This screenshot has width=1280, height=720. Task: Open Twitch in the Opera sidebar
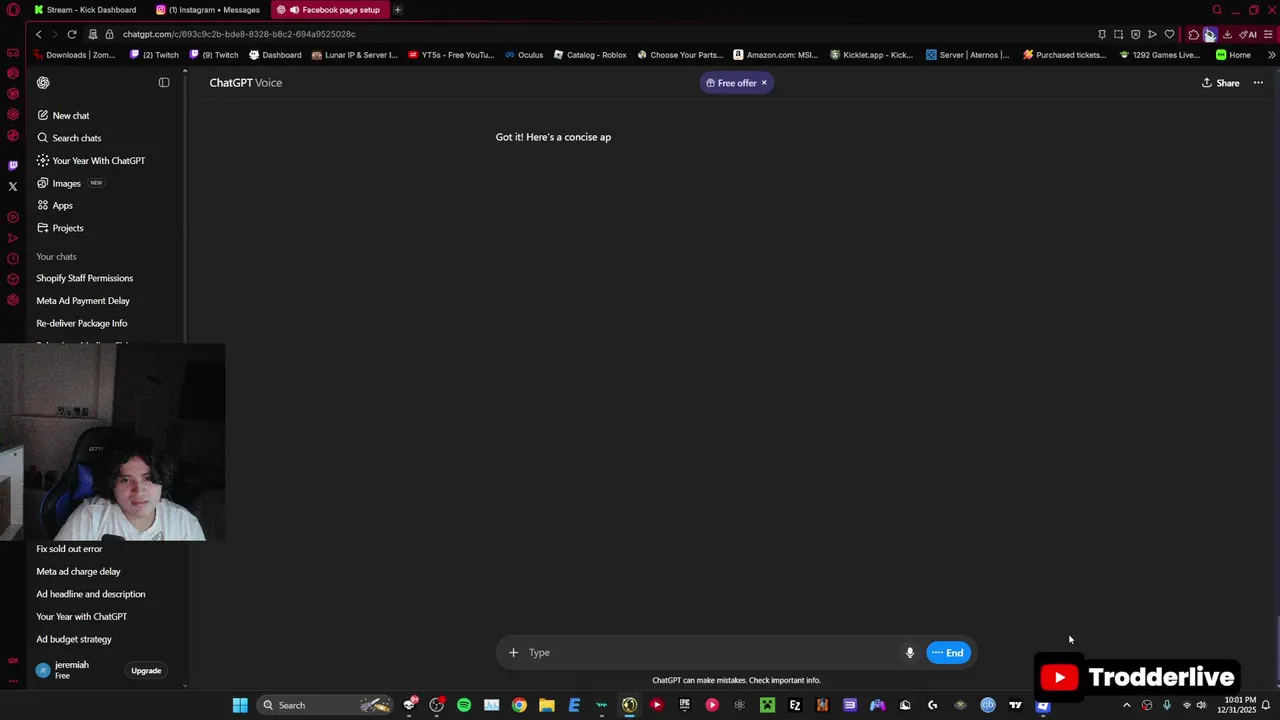pos(13,165)
